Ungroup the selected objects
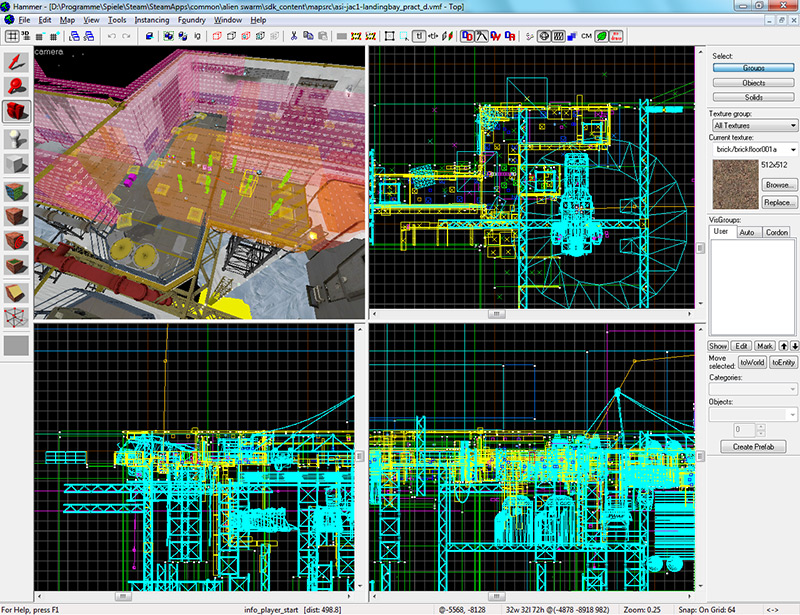800x615 pixels. pos(183,36)
